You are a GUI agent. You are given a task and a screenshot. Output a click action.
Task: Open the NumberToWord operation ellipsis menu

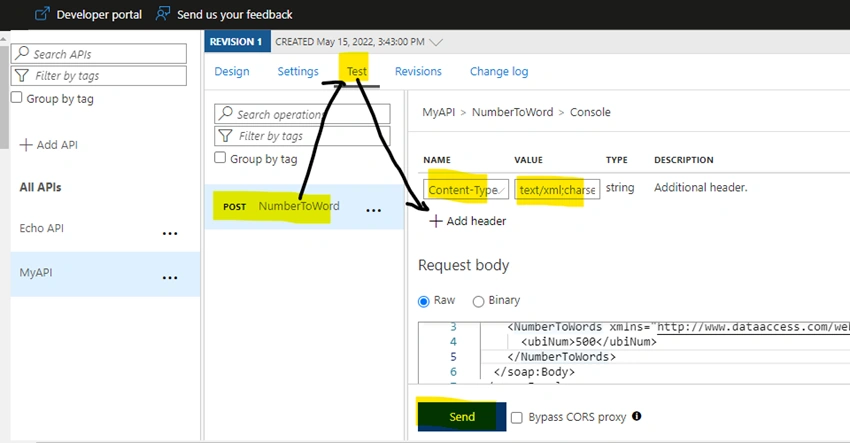pos(374,210)
